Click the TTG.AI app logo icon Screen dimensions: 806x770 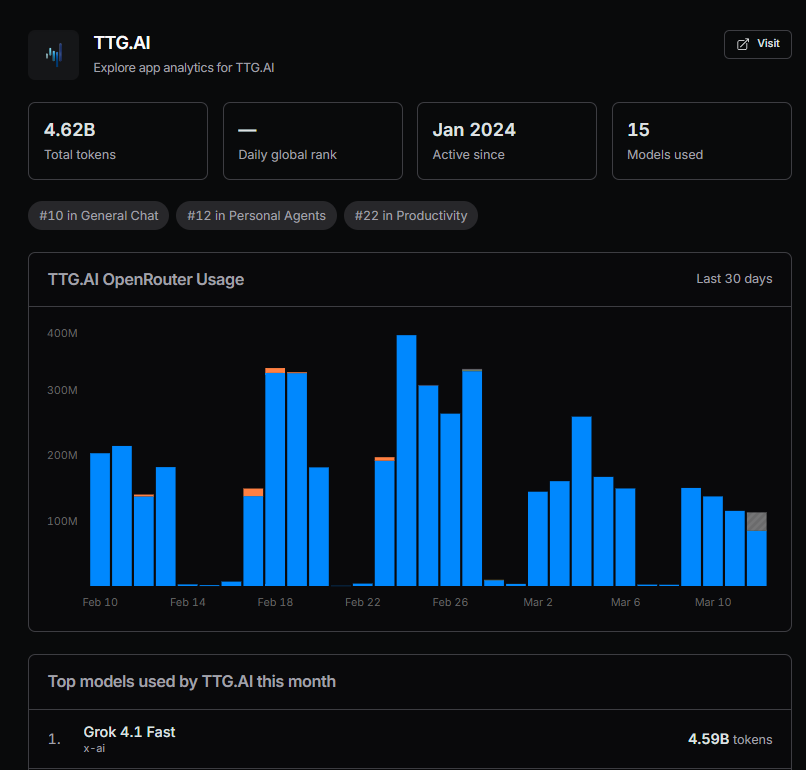tap(53, 54)
